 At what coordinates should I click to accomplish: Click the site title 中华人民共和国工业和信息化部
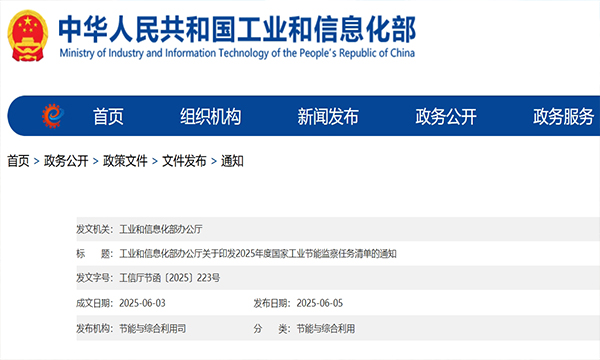point(237,29)
